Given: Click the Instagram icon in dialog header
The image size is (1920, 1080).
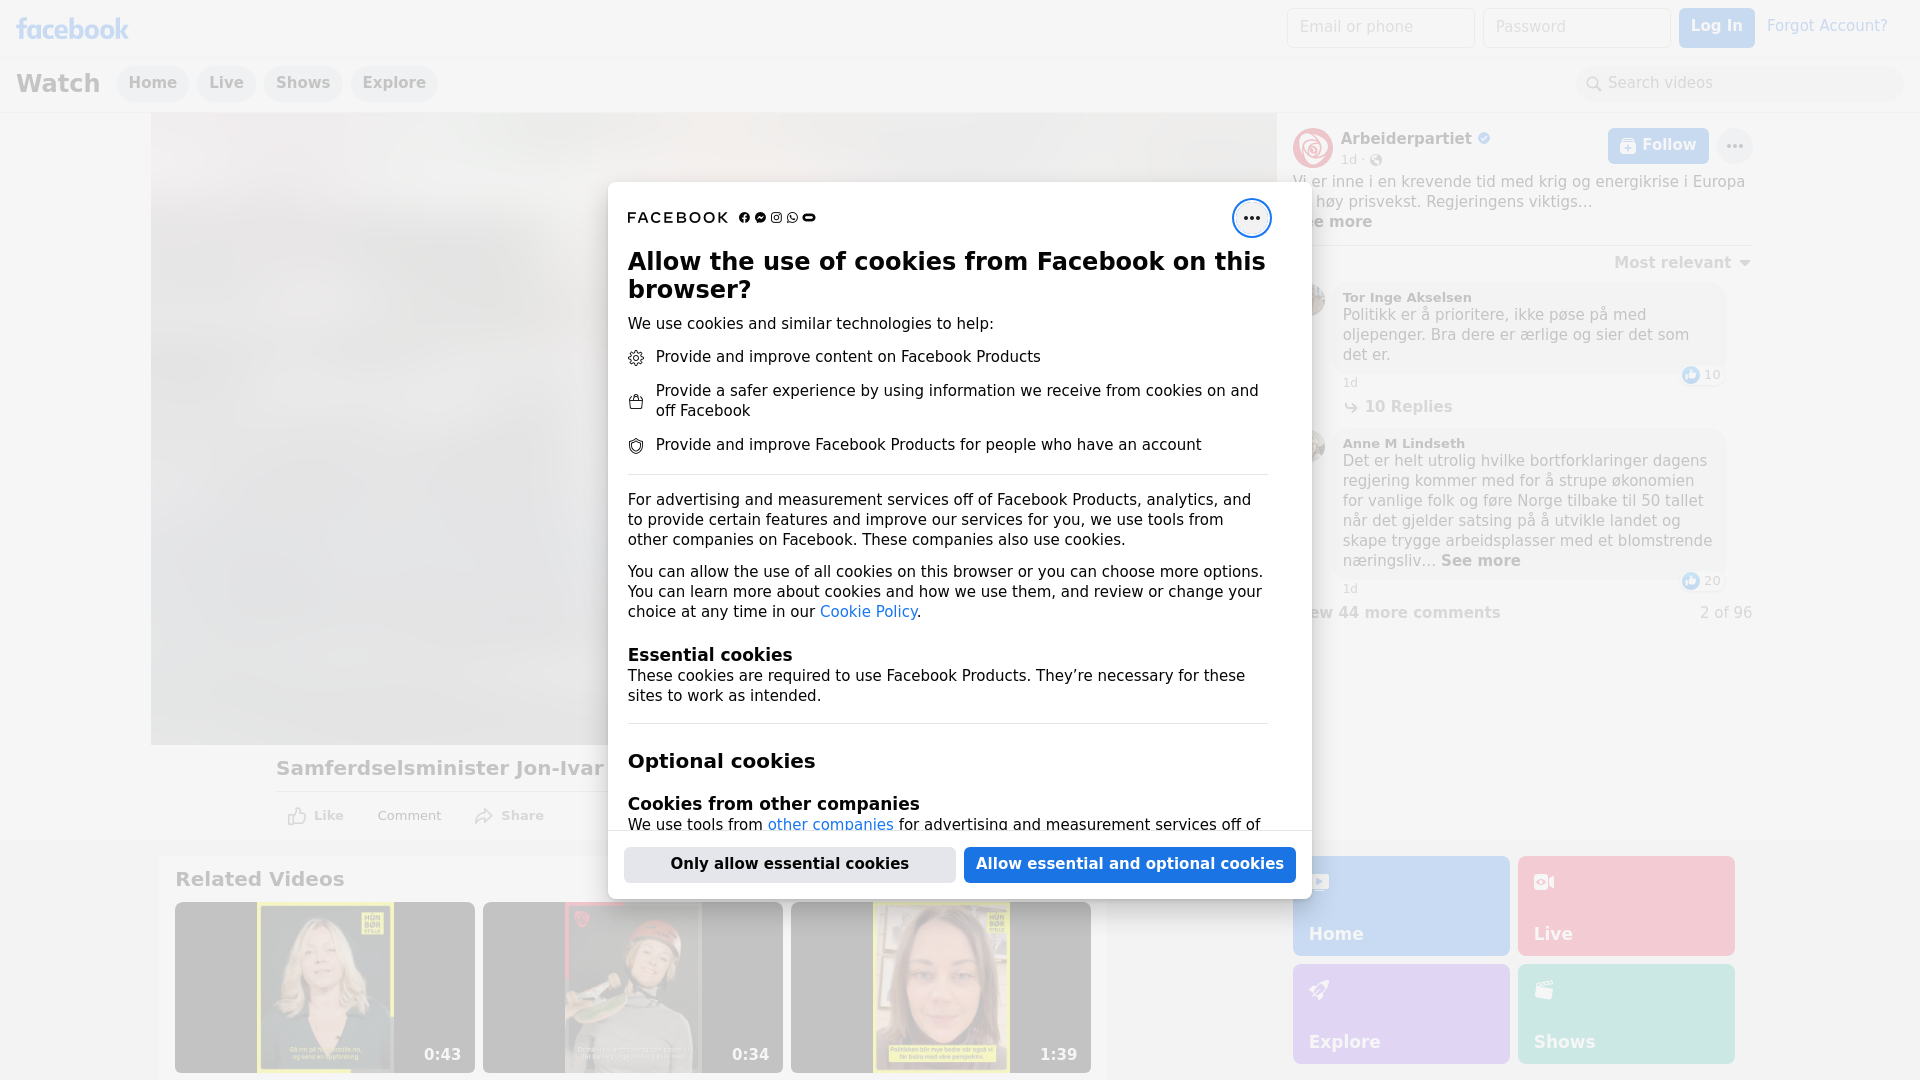Looking at the screenshot, I should click(776, 218).
